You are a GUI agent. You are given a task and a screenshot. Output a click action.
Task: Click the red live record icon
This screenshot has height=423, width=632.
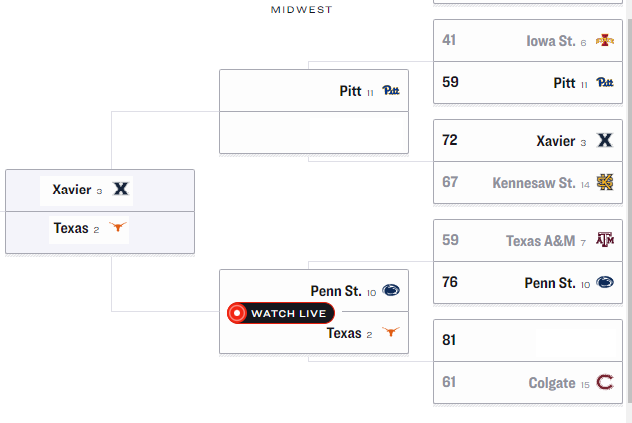(237, 313)
